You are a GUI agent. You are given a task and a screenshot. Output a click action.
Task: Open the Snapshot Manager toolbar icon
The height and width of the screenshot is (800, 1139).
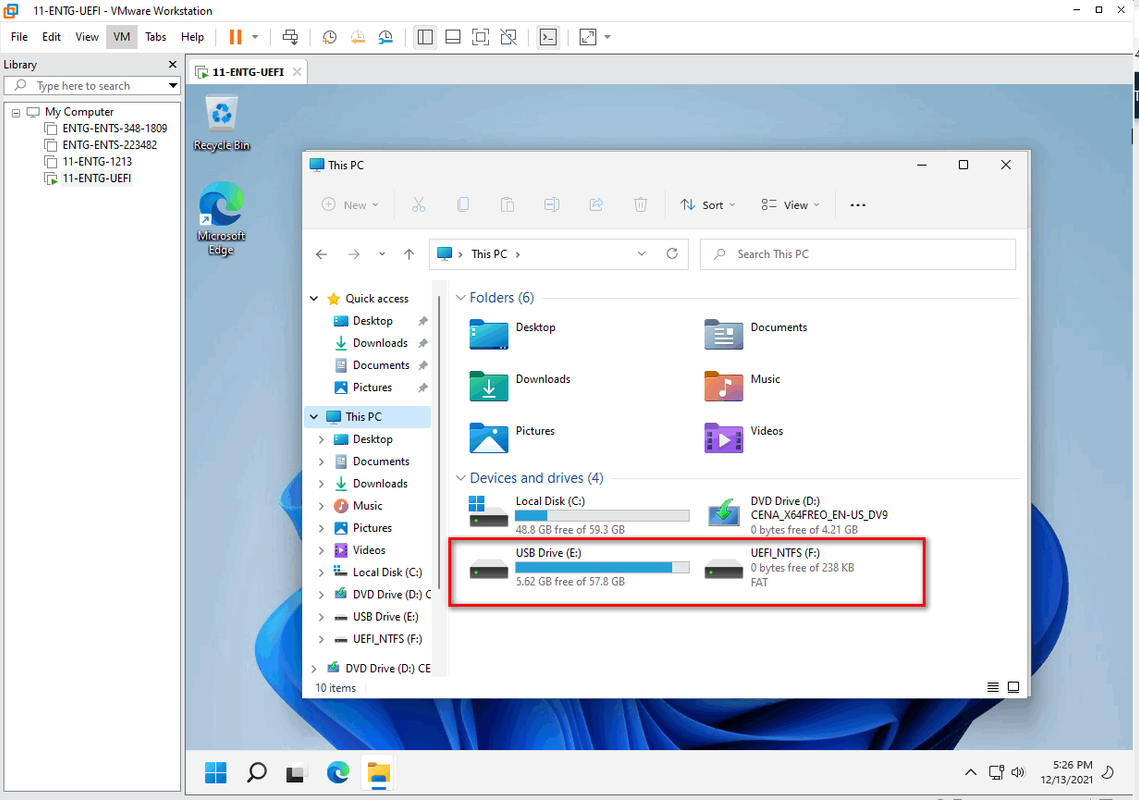tap(386, 37)
